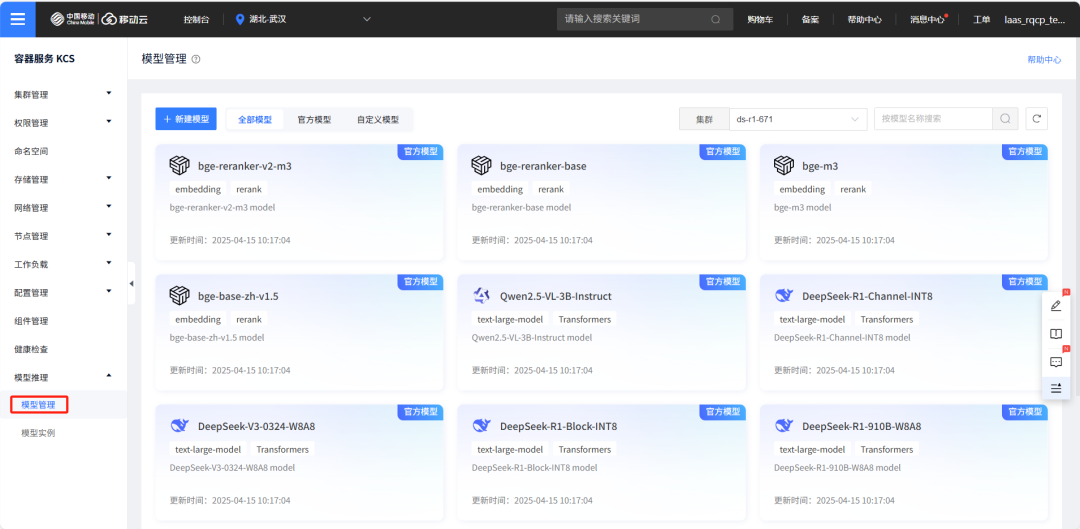Click the 新建模型 button
Viewport: 1080px width, 529px height.
click(x=186, y=118)
